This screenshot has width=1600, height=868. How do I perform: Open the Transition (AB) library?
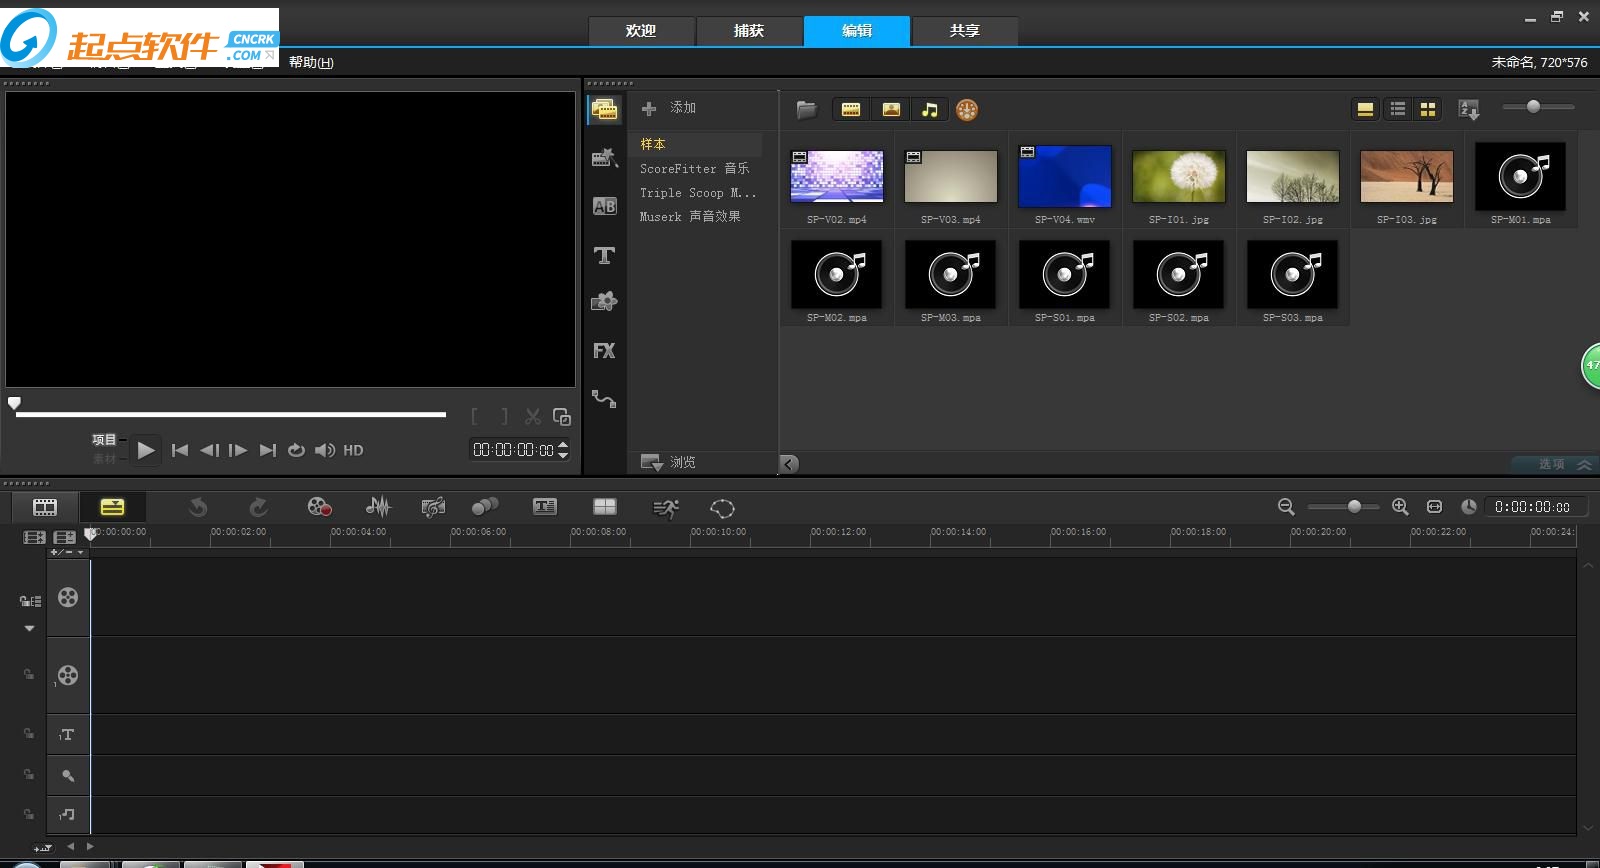coord(604,206)
